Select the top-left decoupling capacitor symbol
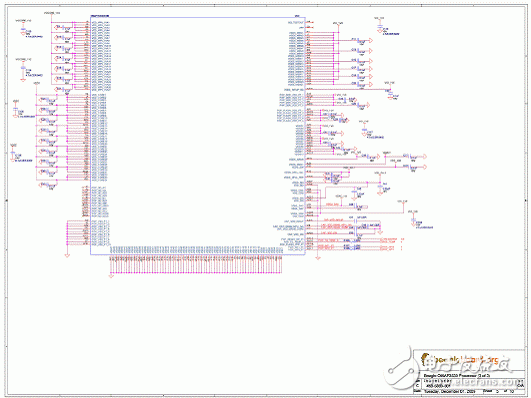 click(23, 31)
